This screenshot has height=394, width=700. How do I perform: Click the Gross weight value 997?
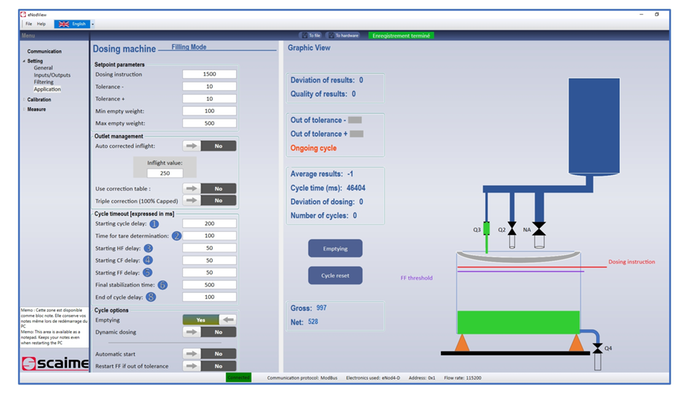pos(321,308)
